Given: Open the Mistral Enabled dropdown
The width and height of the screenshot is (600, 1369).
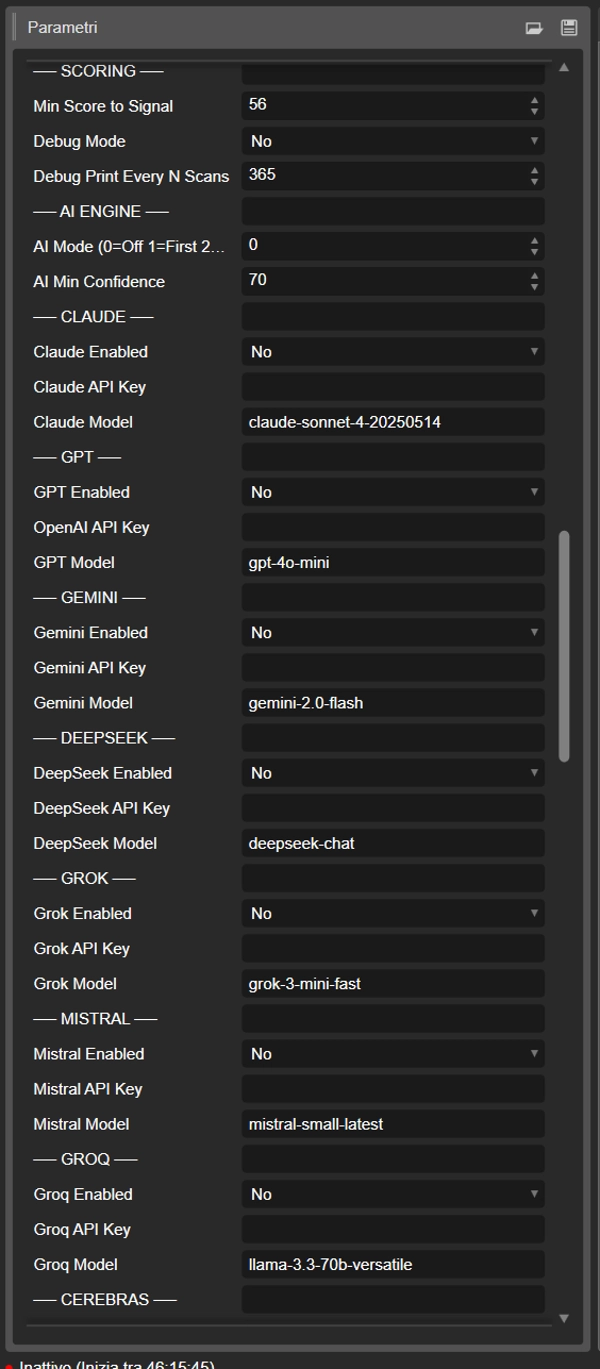Looking at the screenshot, I should (393, 1054).
